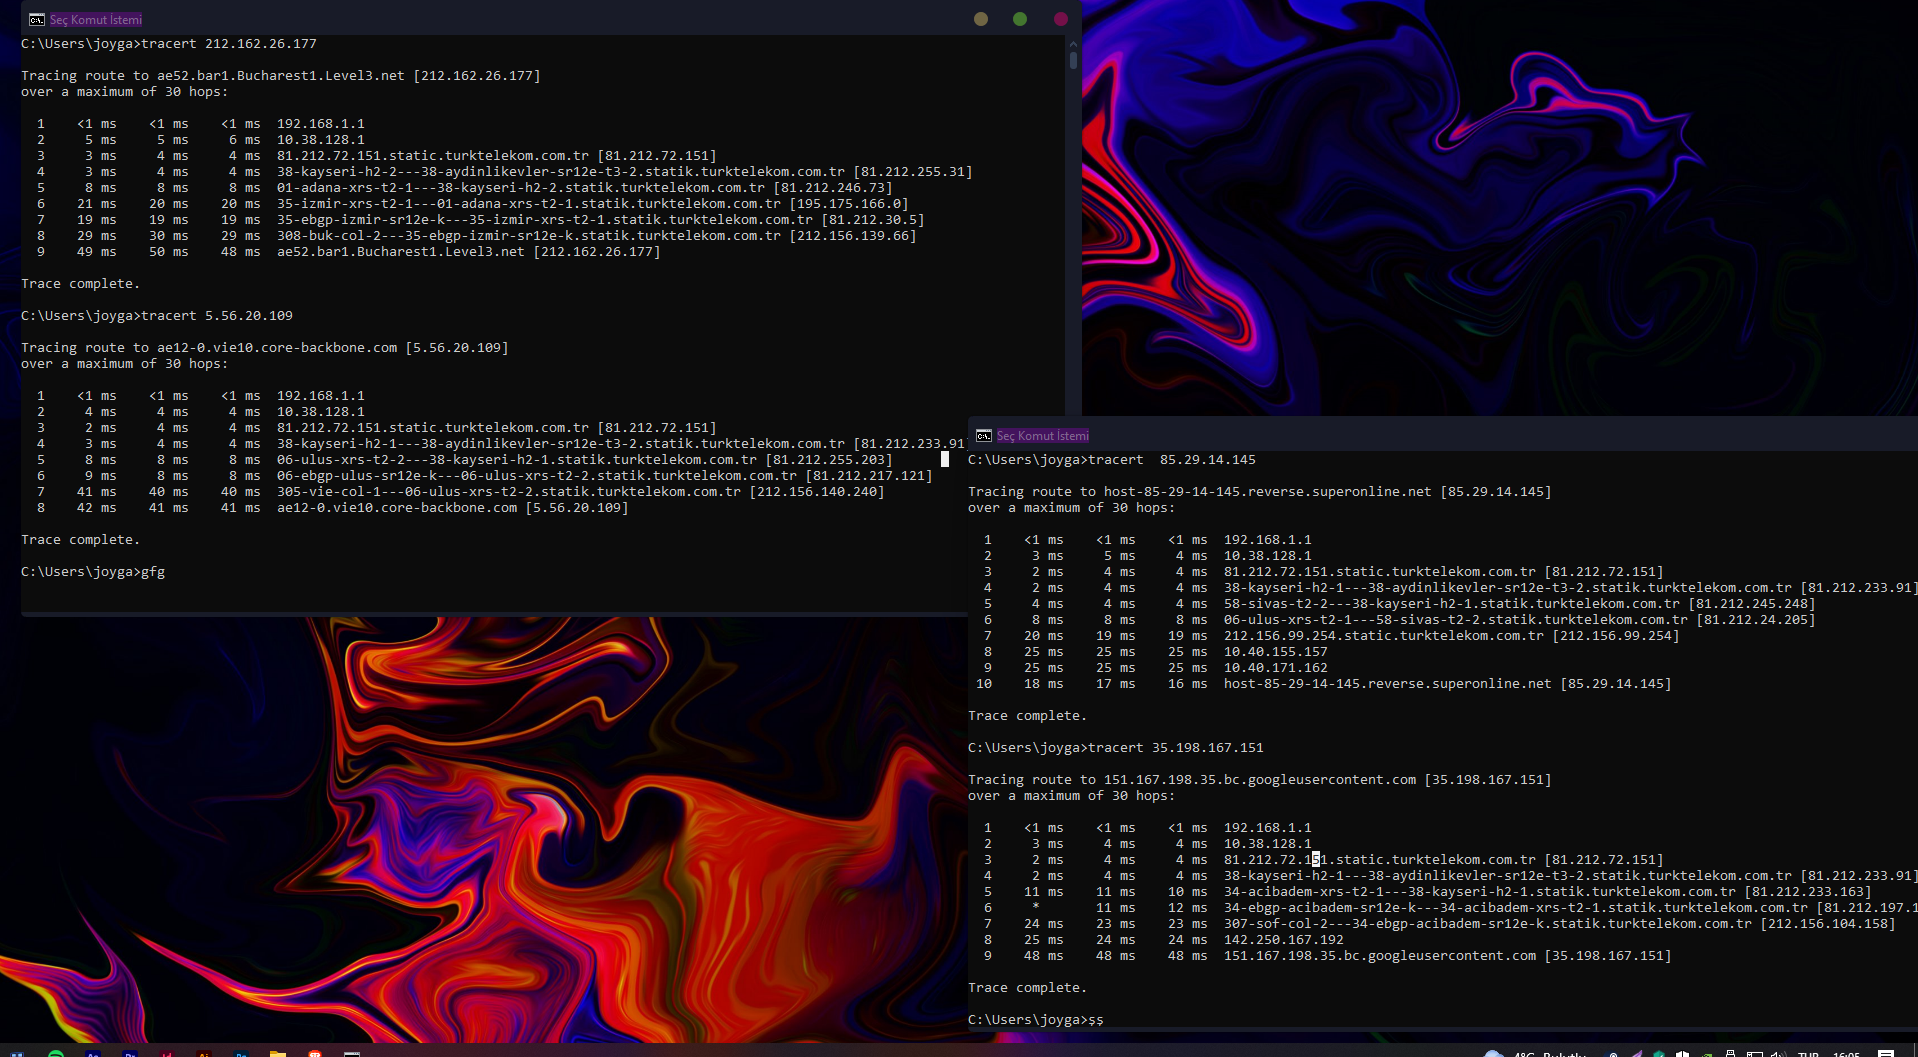Click the command 'tracert 212.162.26.177'

point(229,44)
